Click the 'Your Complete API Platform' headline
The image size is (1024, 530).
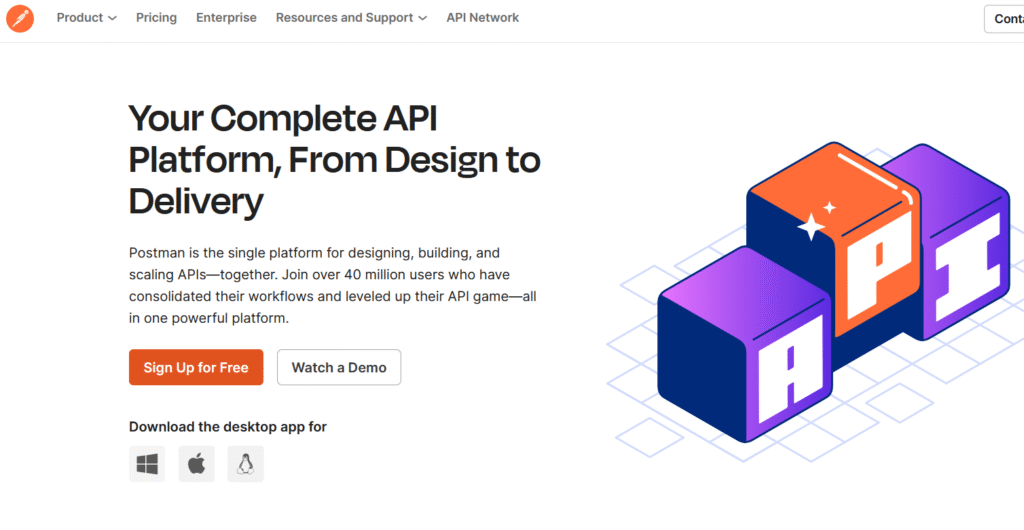[334, 159]
